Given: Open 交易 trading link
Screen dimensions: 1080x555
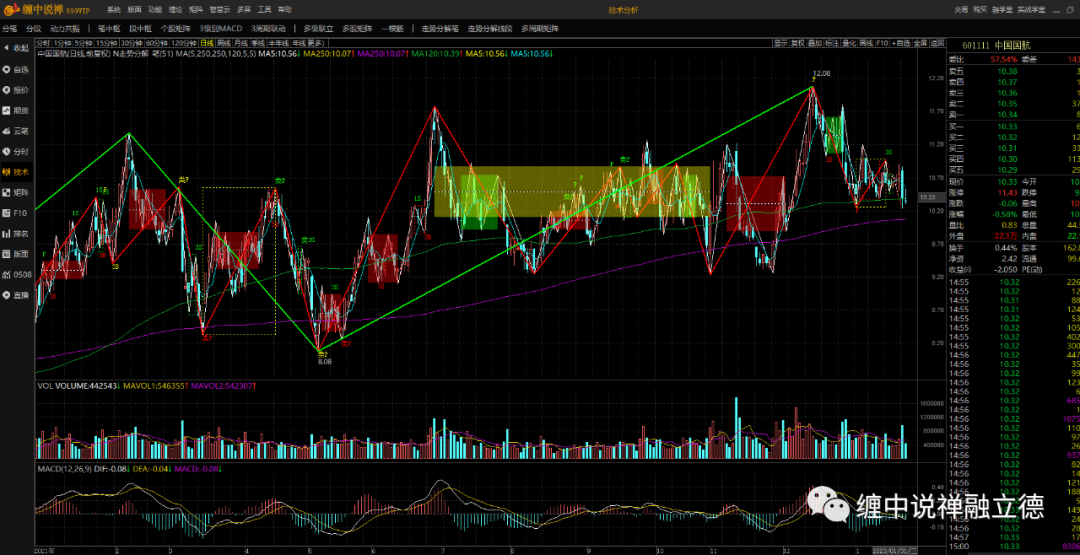Looking at the screenshot, I should point(962,10).
